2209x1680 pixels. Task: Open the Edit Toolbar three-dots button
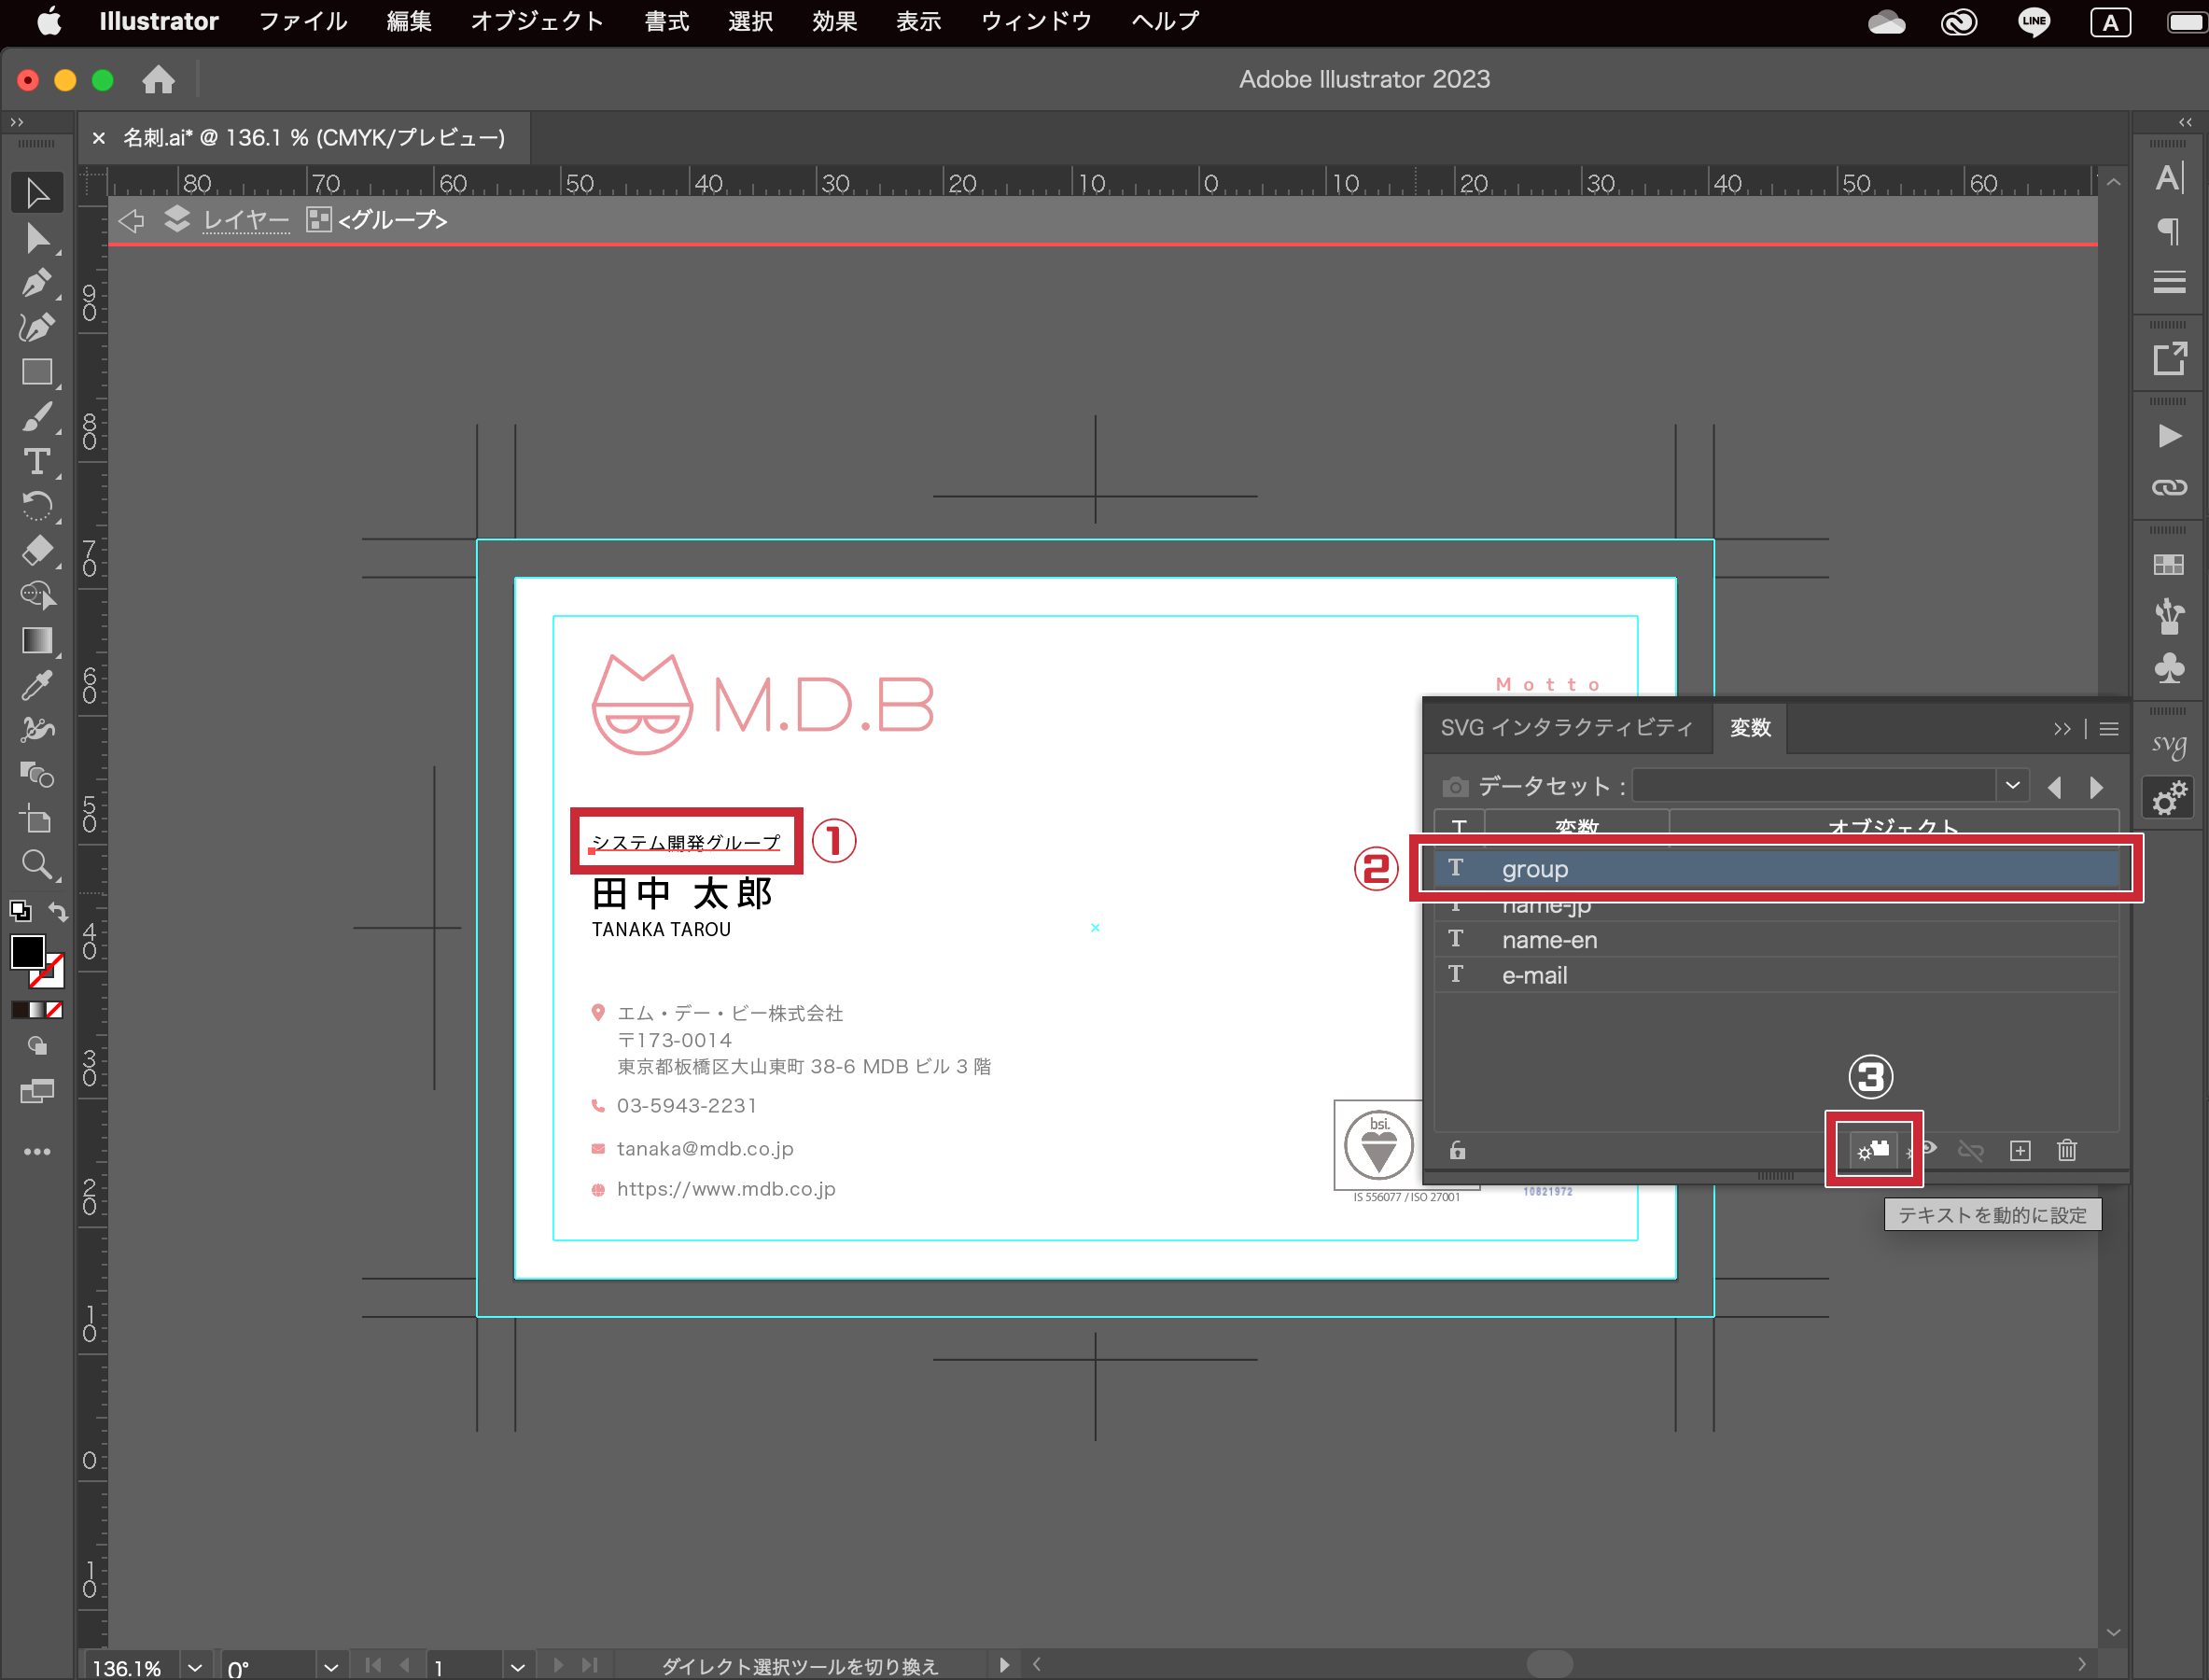[37, 1152]
